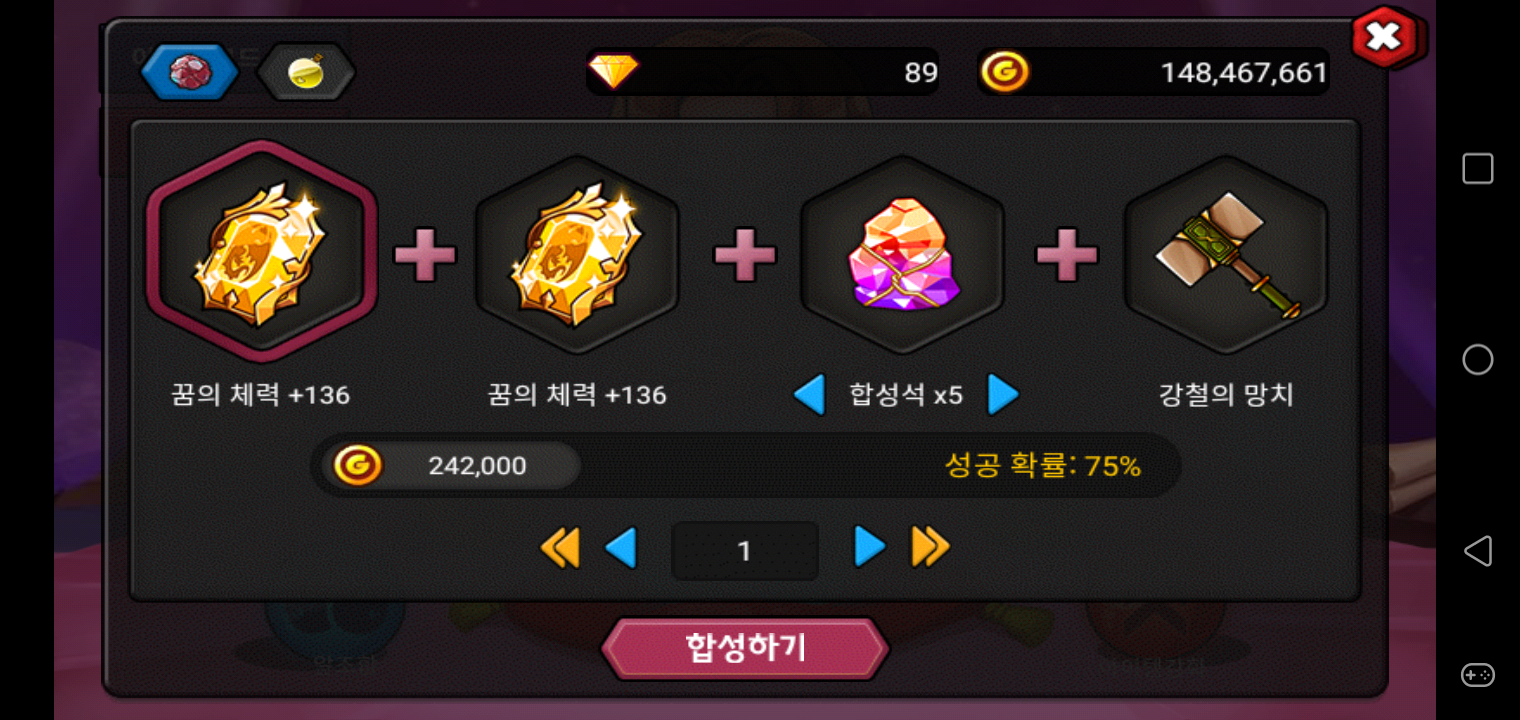Screen dimensions: 1520x720
Task: Tap the gold coin icon beside 148,467,661
Action: (1004, 72)
